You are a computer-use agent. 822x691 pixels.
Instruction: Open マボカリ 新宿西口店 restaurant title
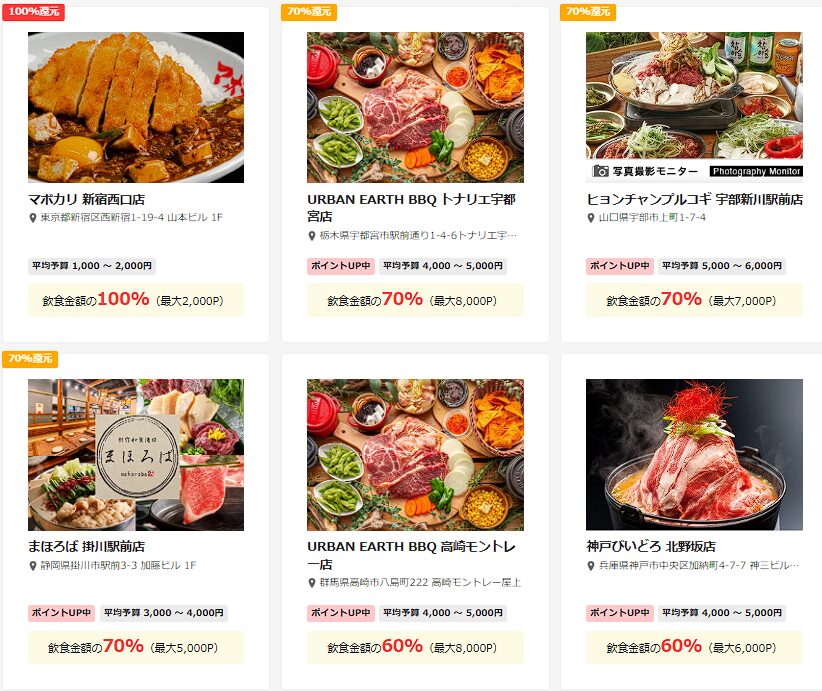(86, 199)
